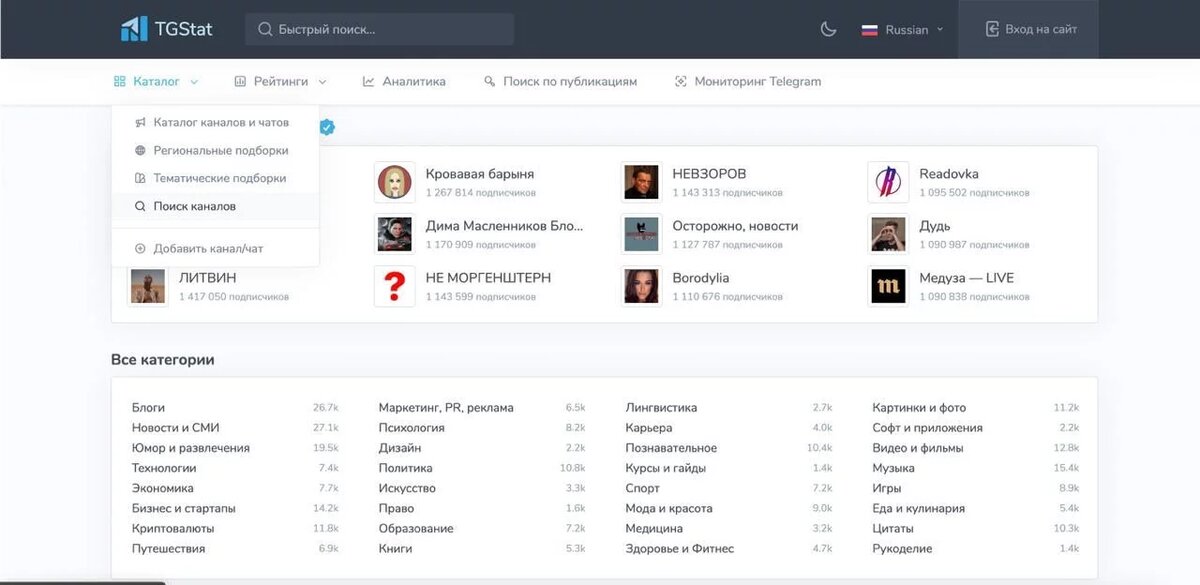
Task: Open the Юмор и развлечения category
Action: [191, 448]
